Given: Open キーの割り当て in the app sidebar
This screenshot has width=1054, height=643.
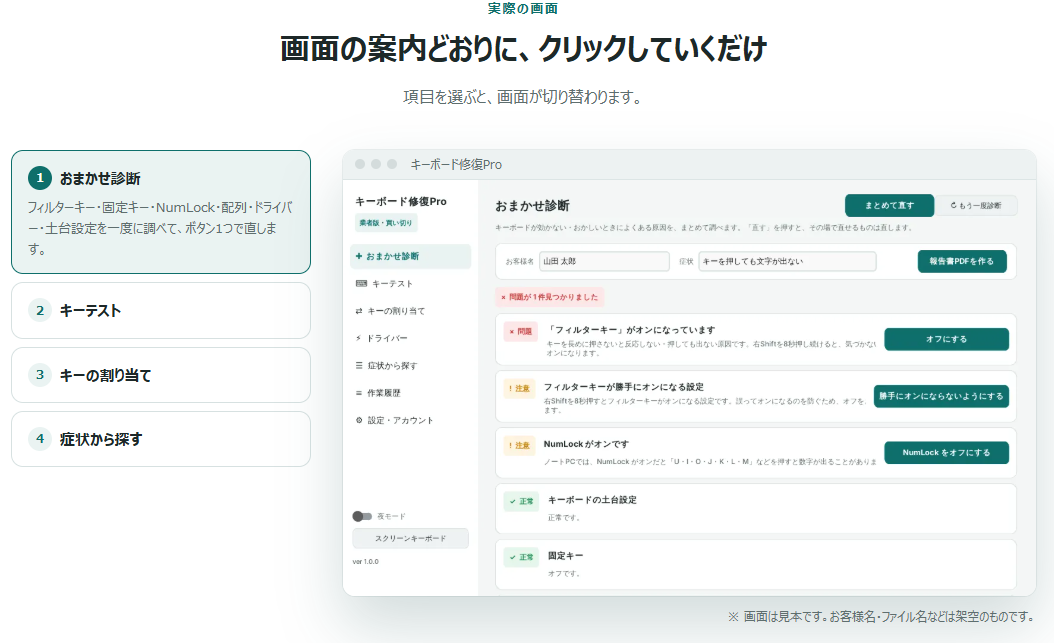Looking at the screenshot, I should click(x=411, y=311).
